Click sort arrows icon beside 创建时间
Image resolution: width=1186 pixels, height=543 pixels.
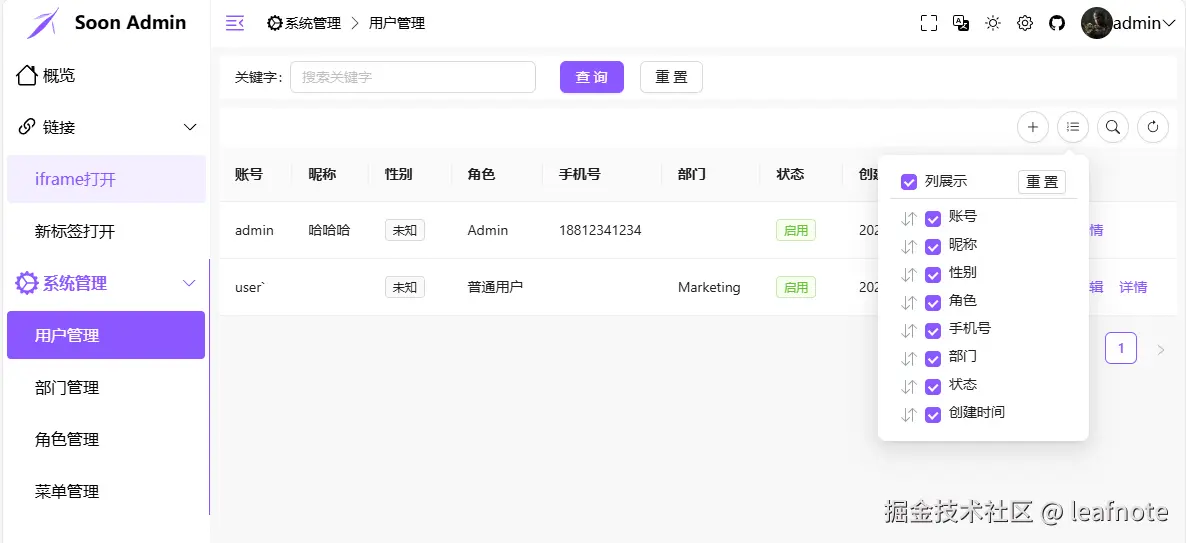tap(908, 414)
